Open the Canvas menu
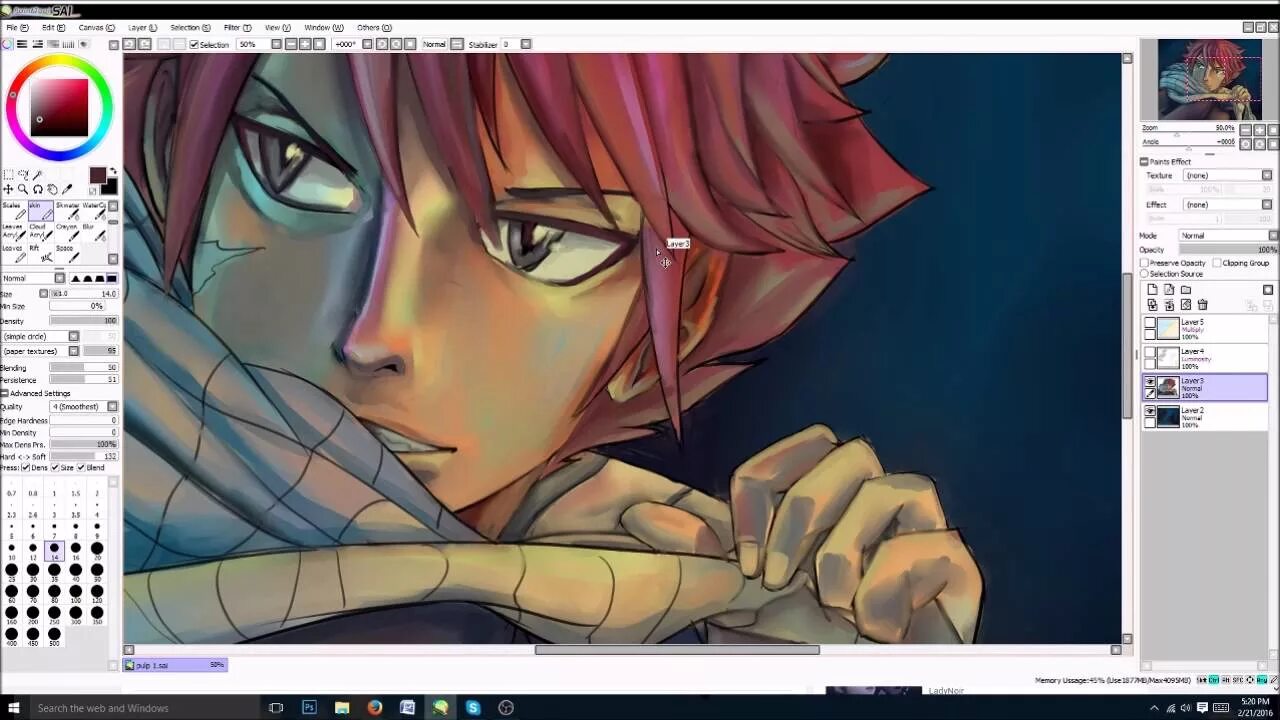The image size is (1280, 720). tap(96, 28)
